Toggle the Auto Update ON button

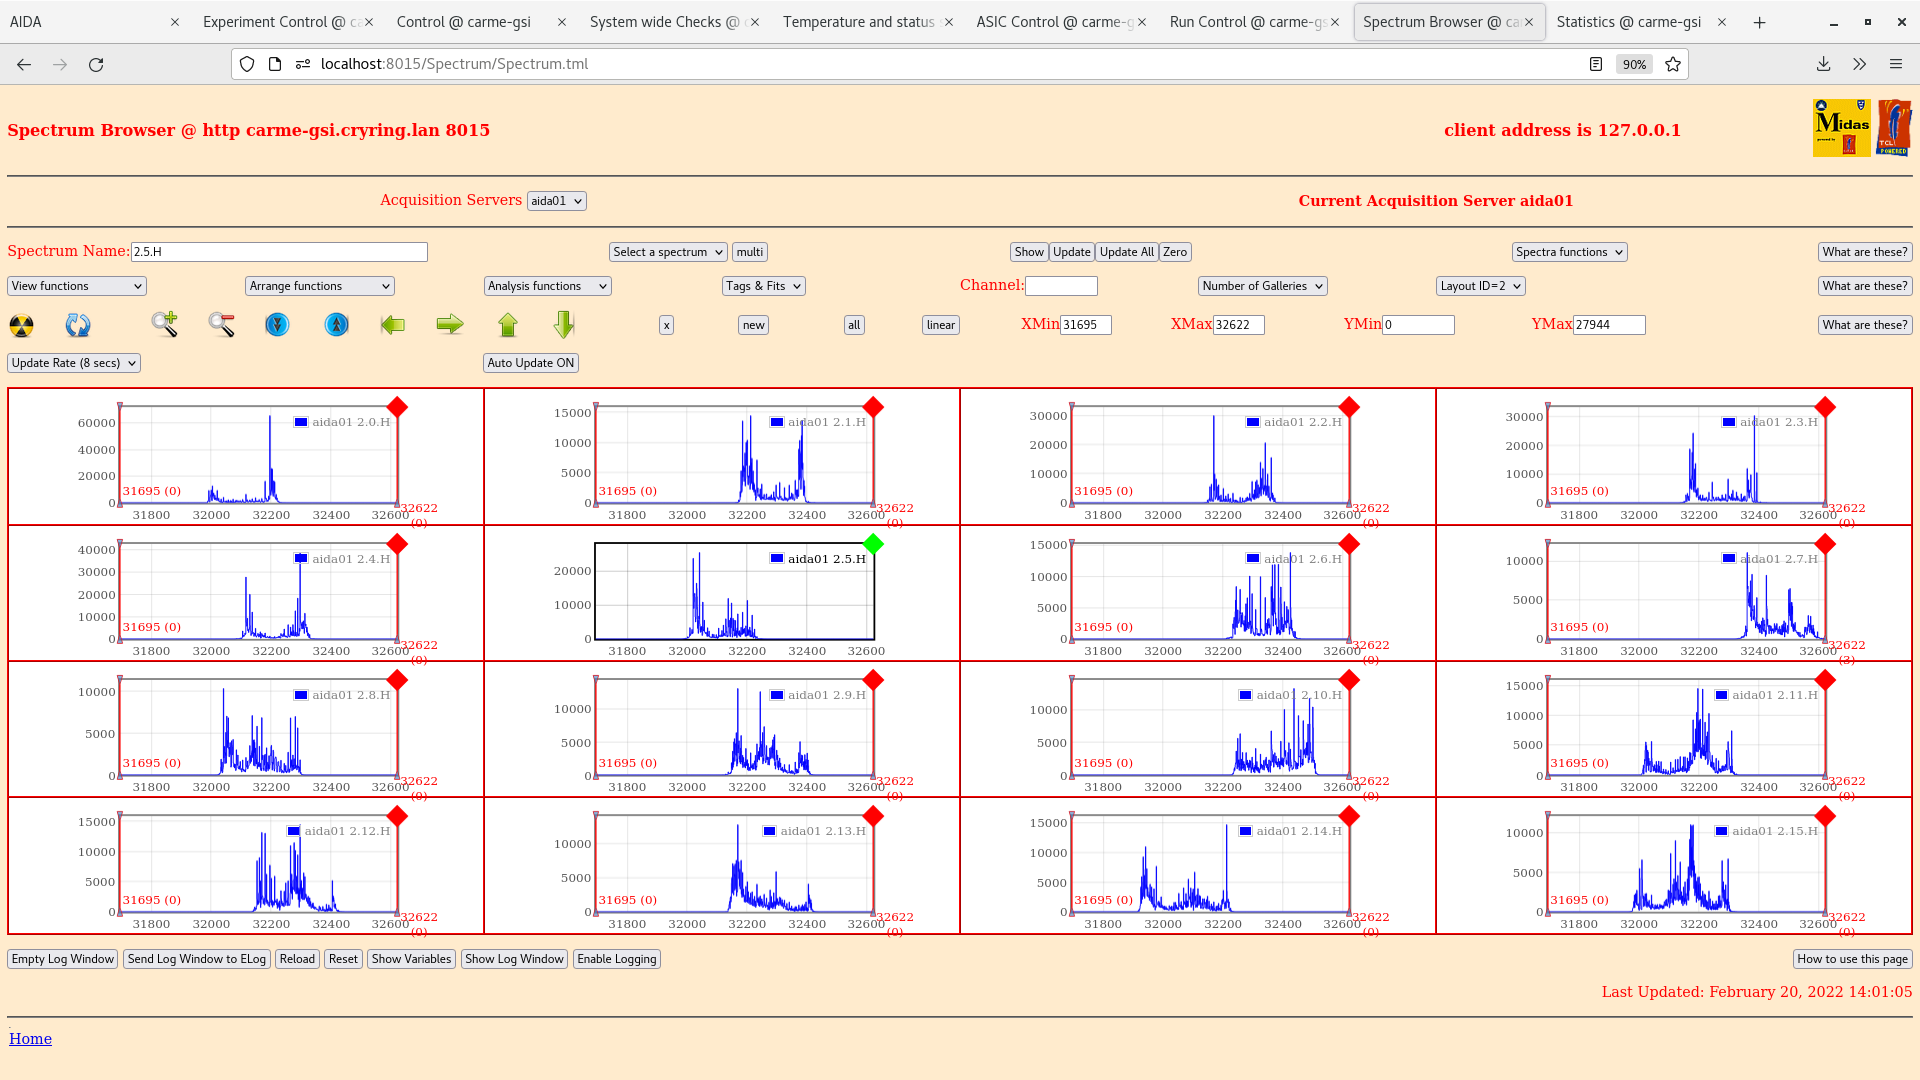click(x=530, y=363)
